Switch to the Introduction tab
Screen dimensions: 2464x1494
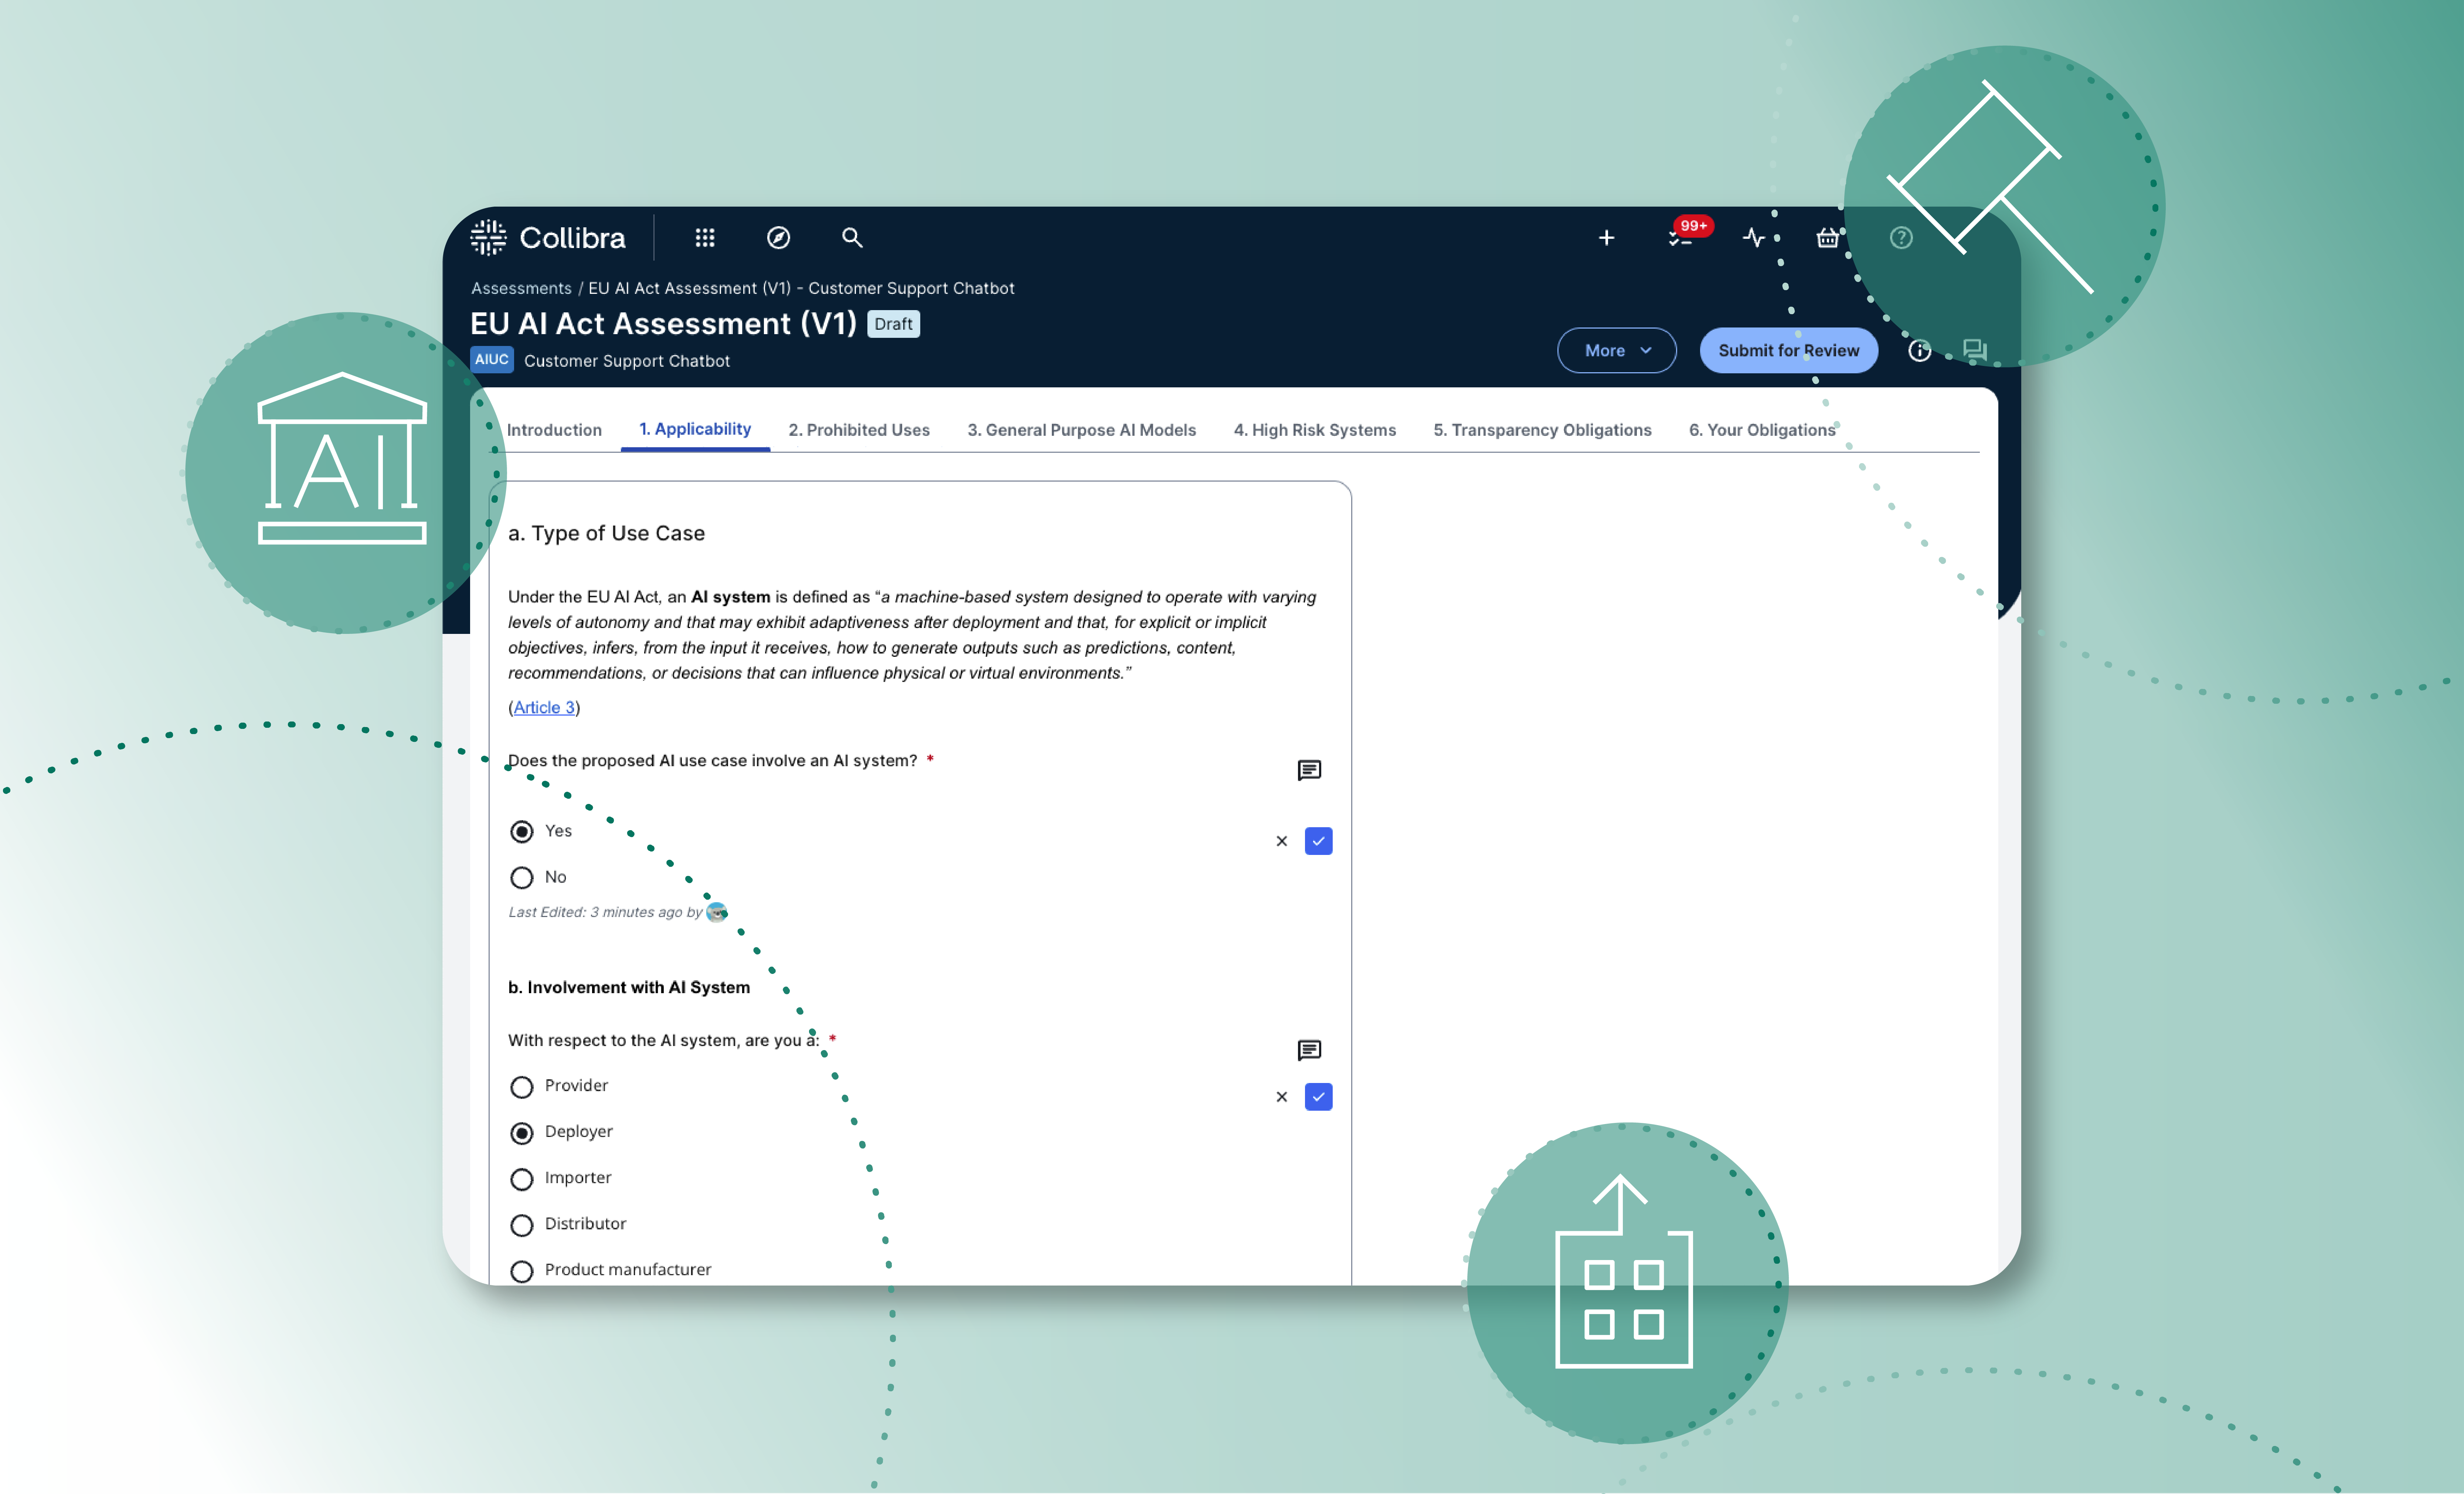point(554,430)
